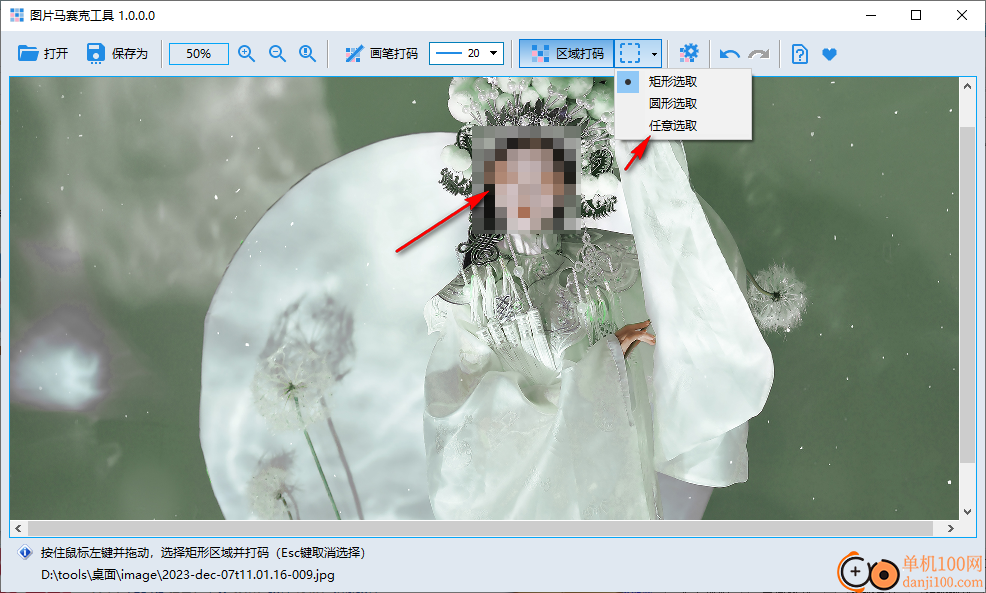The height and width of the screenshot is (593, 986).
Task: Click the pixelated mosaic area on image
Action: click(527, 179)
